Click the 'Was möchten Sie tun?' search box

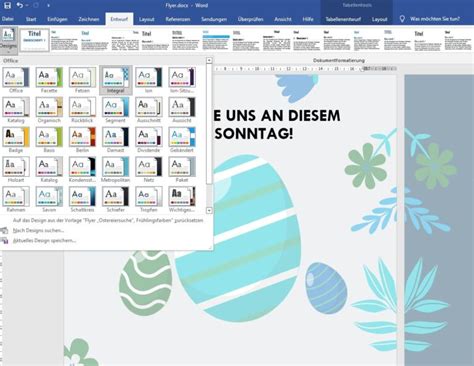tap(435, 19)
